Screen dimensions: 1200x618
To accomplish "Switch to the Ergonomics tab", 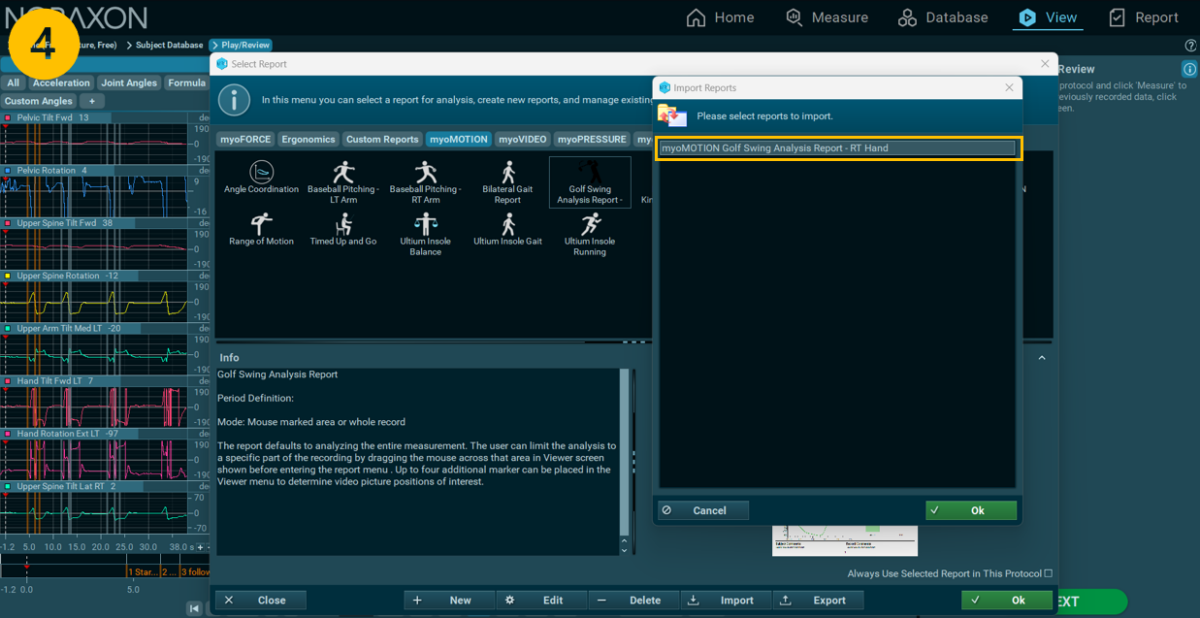I will [307, 139].
